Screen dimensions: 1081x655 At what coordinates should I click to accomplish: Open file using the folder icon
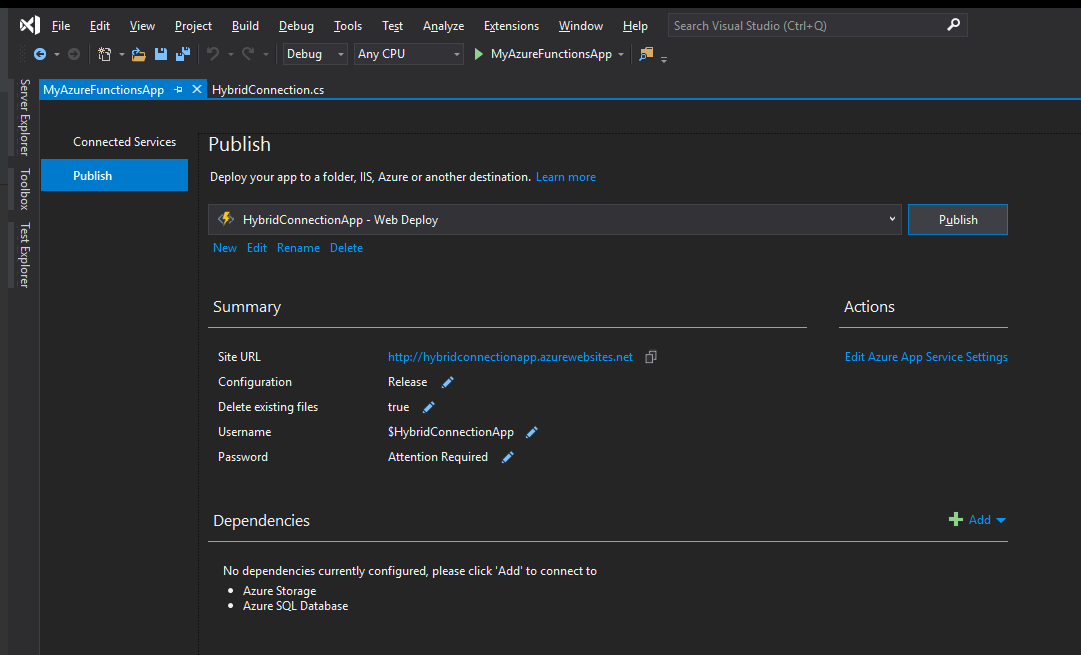(x=139, y=54)
